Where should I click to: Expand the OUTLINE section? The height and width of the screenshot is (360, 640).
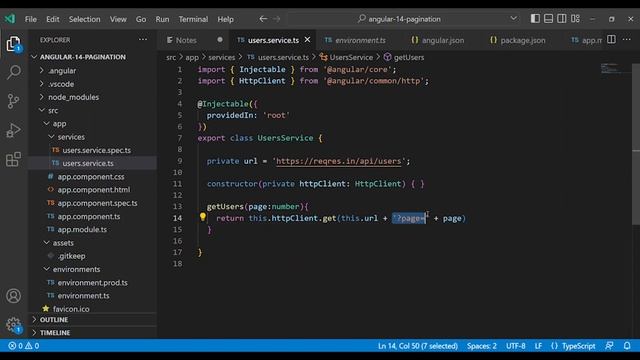click(92, 319)
